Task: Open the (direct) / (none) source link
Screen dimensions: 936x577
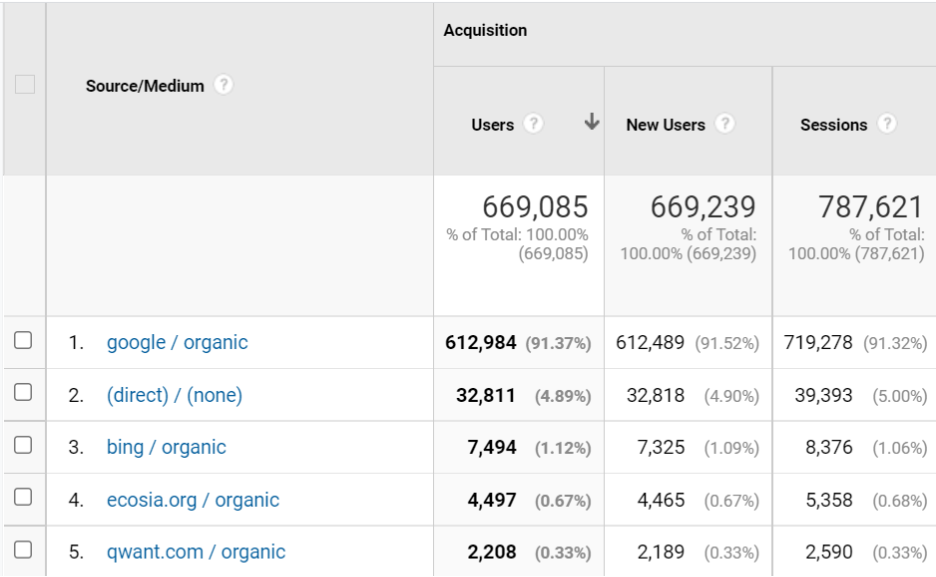Action: pyautogui.click(x=174, y=395)
